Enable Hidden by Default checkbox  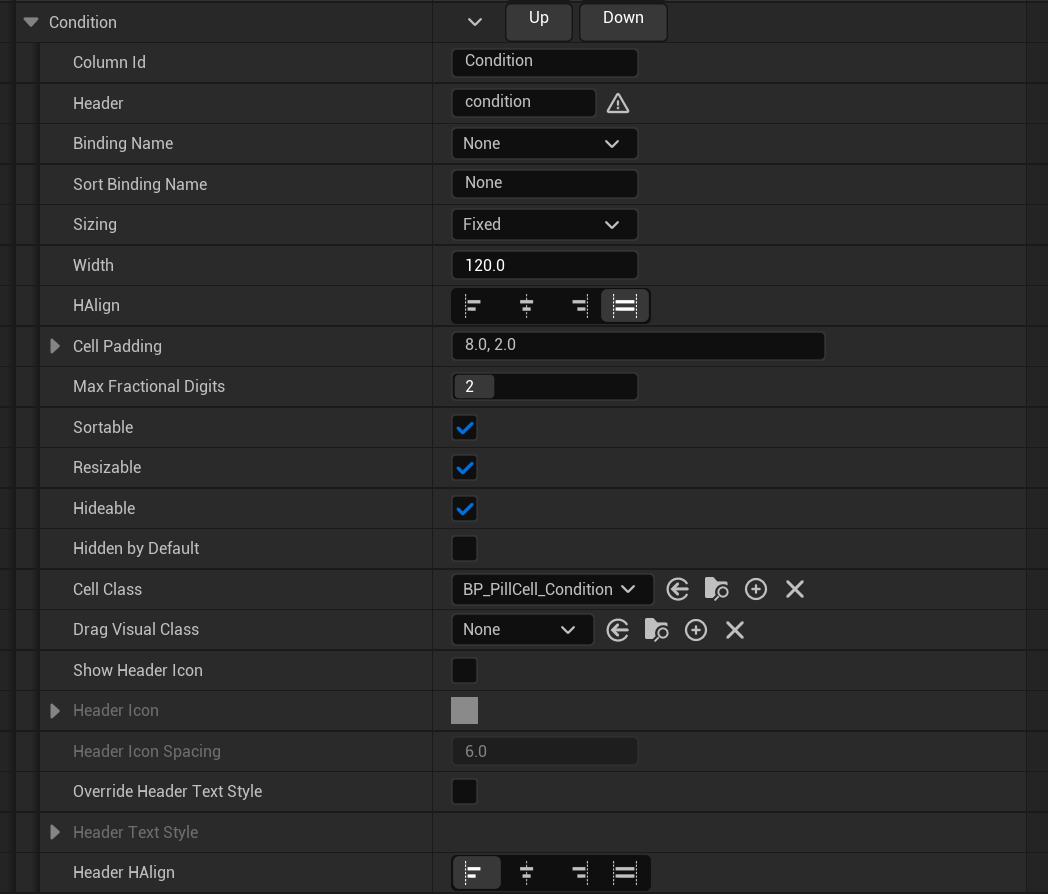tap(465, 549)
